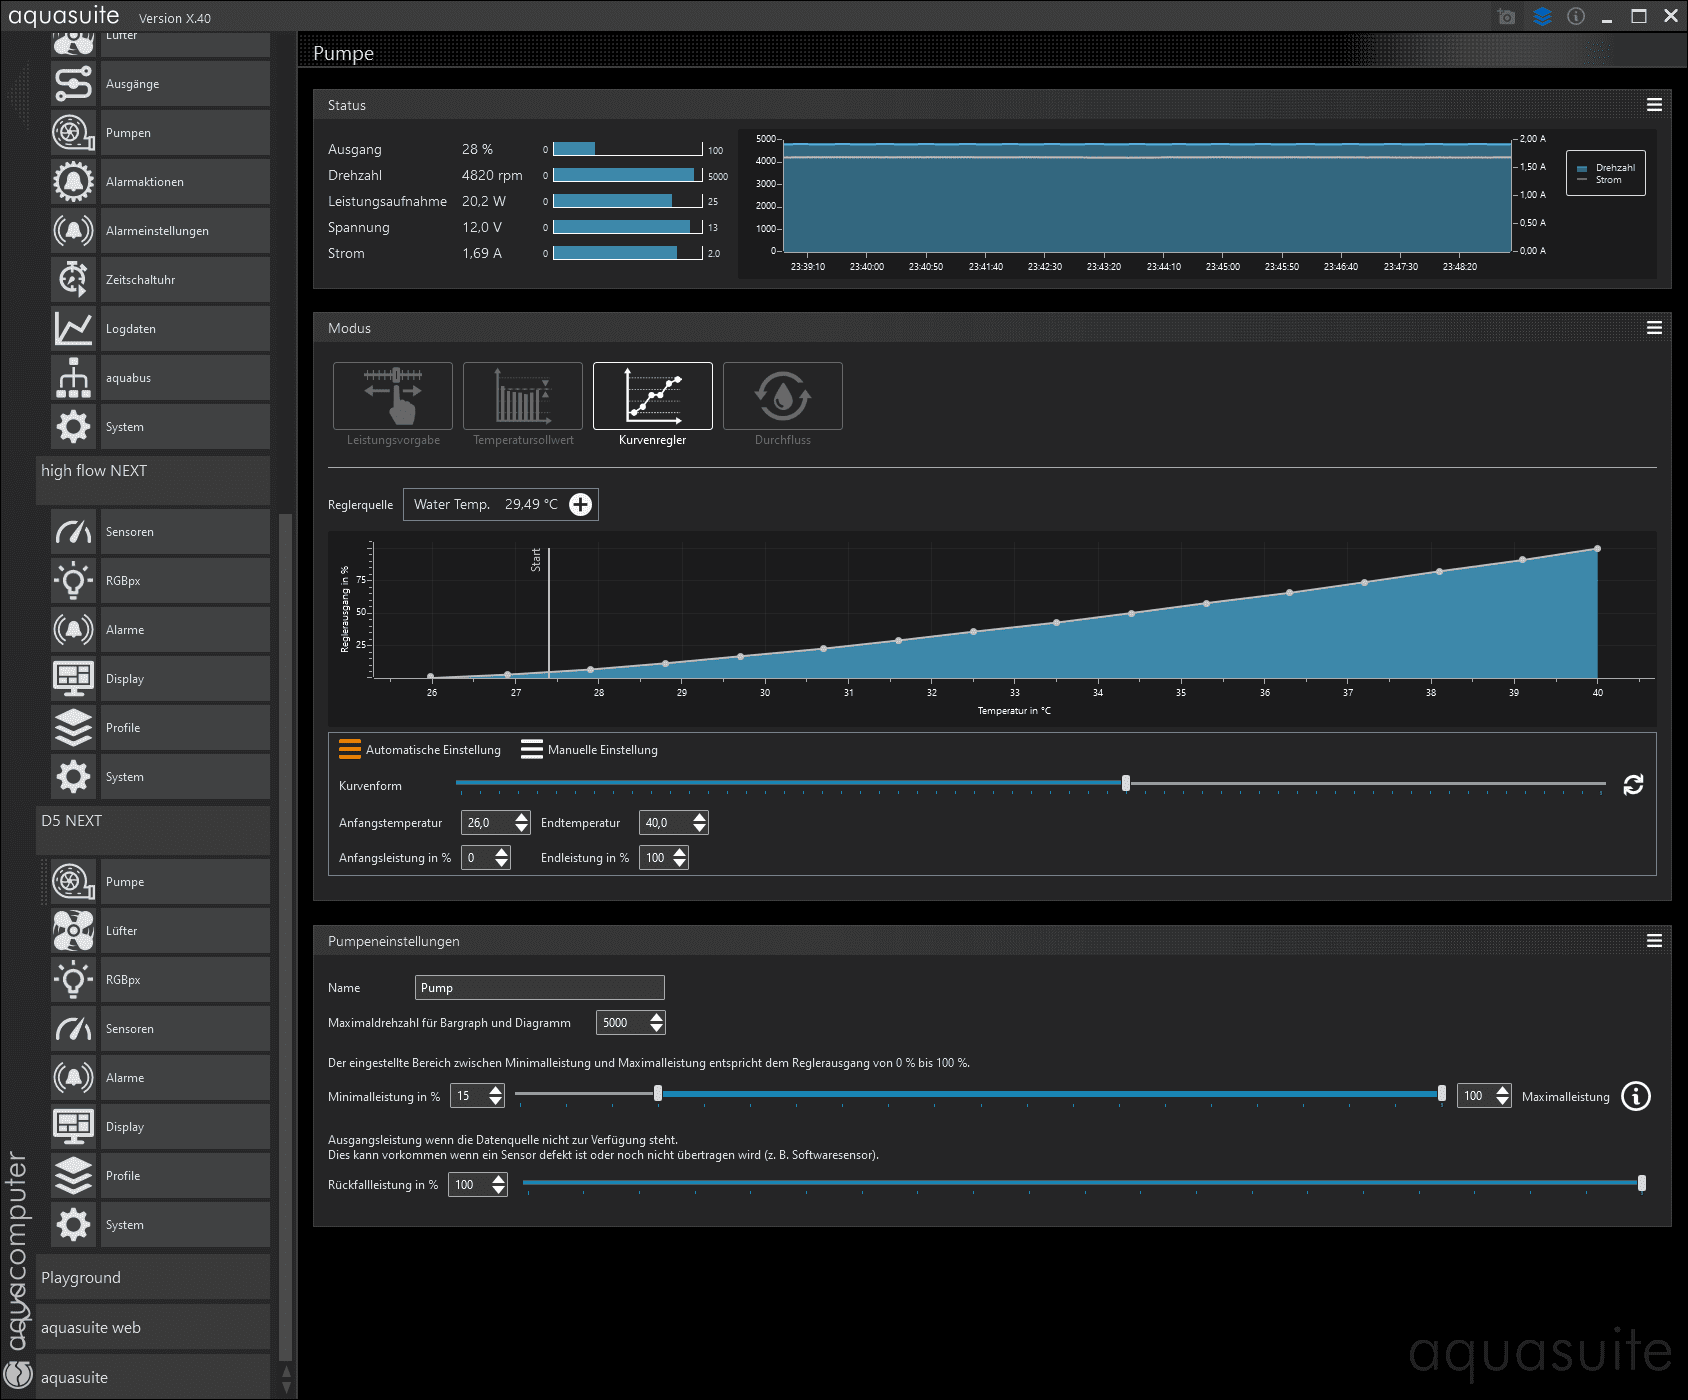This screenshot has height=1400, width=1688.
Task: Expand the aquasuite web section
Action: click(153, 1327)
